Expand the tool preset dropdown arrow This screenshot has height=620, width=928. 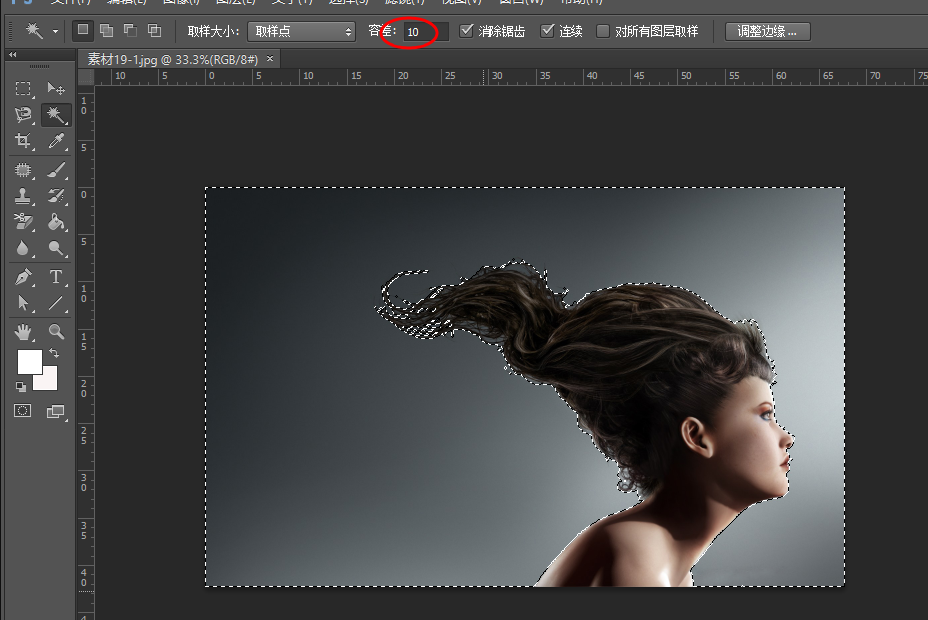(55, 31)
